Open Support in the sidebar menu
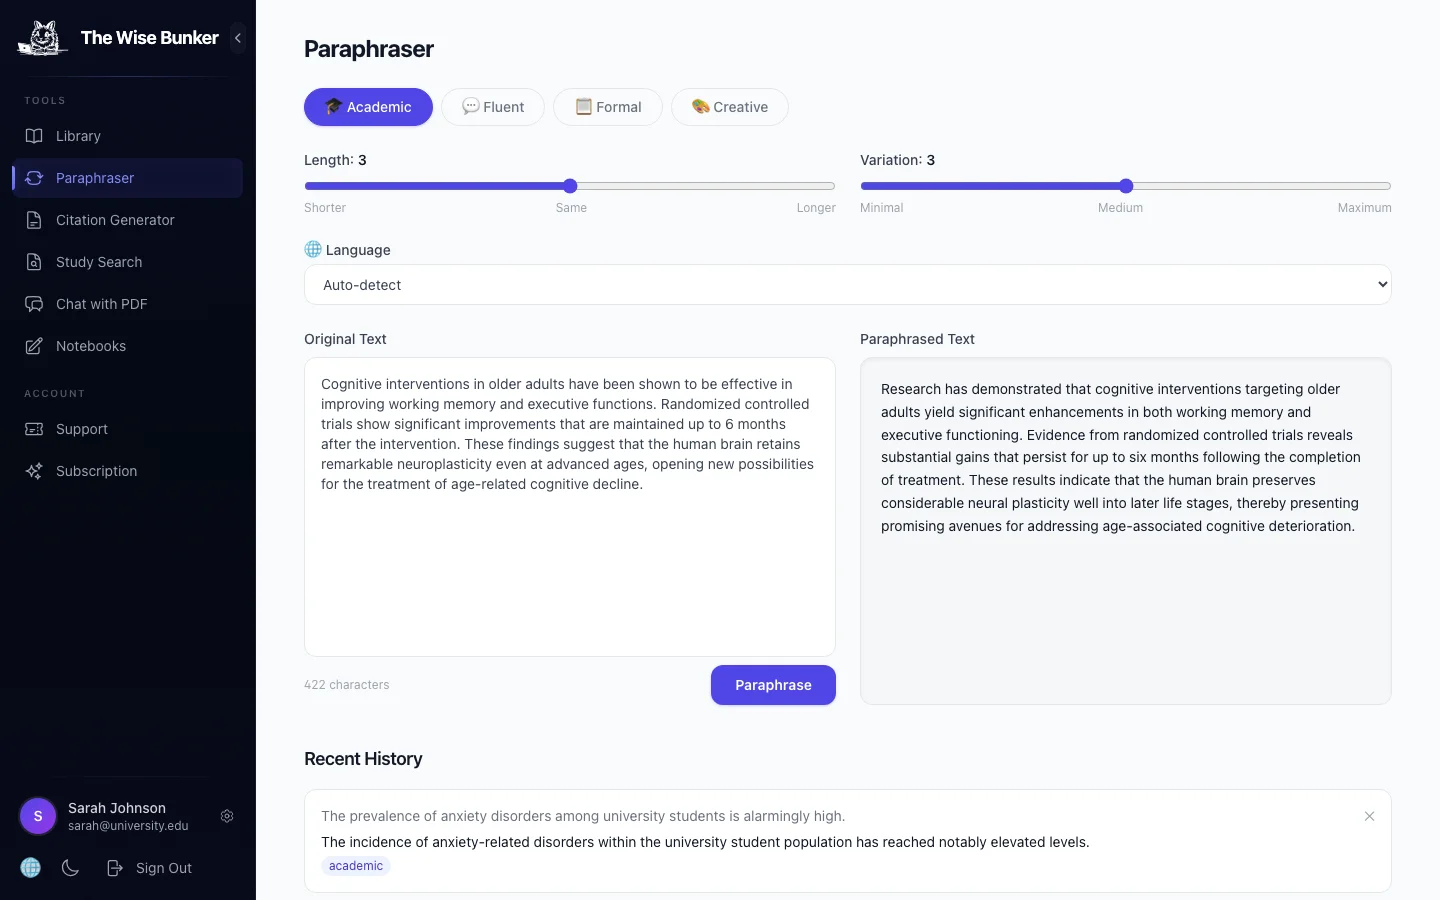1440x900 pixels. (82, 429)
